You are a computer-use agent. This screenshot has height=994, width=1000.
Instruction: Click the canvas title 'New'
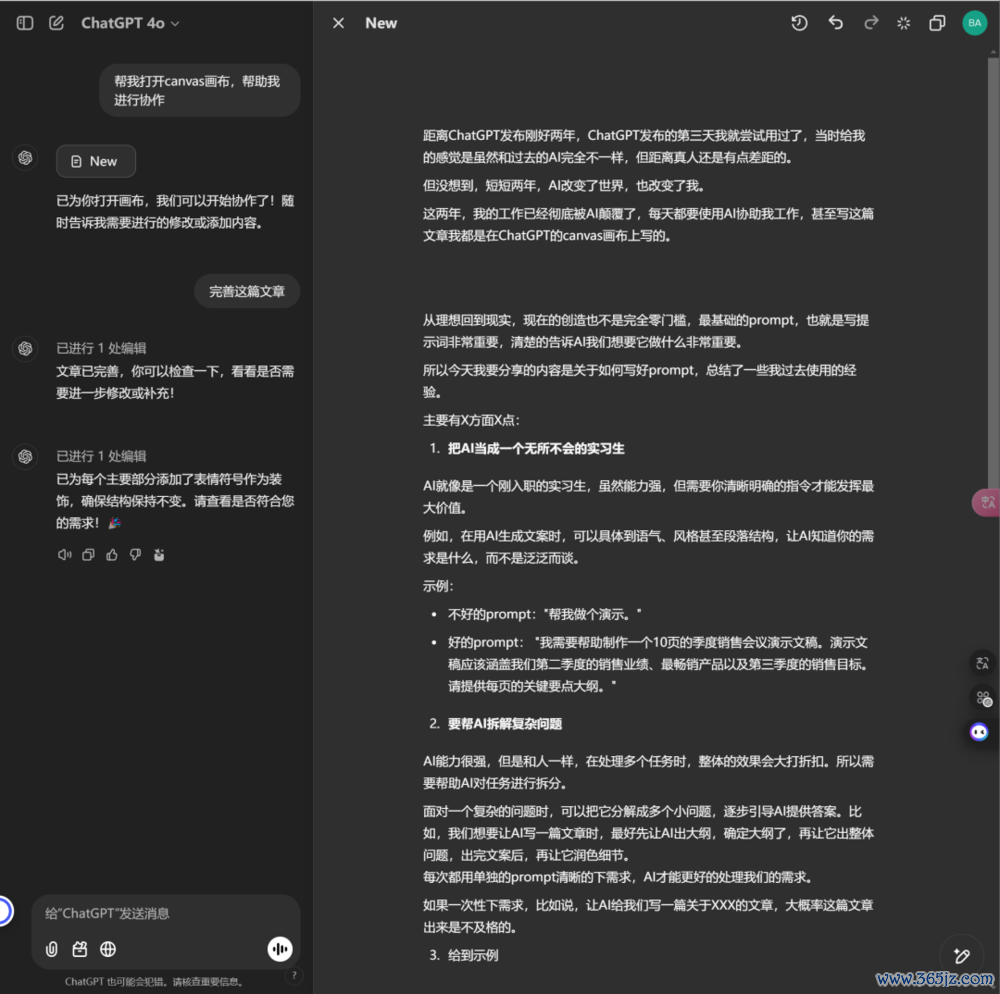[381, 24]
